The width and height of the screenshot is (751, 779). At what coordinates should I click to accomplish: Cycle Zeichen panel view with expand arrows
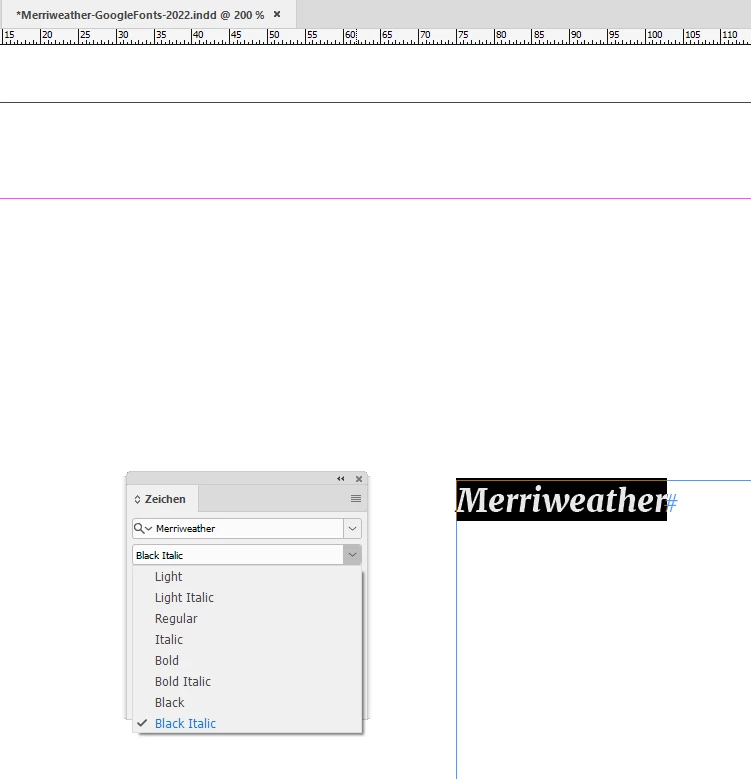tap(138, 499)
